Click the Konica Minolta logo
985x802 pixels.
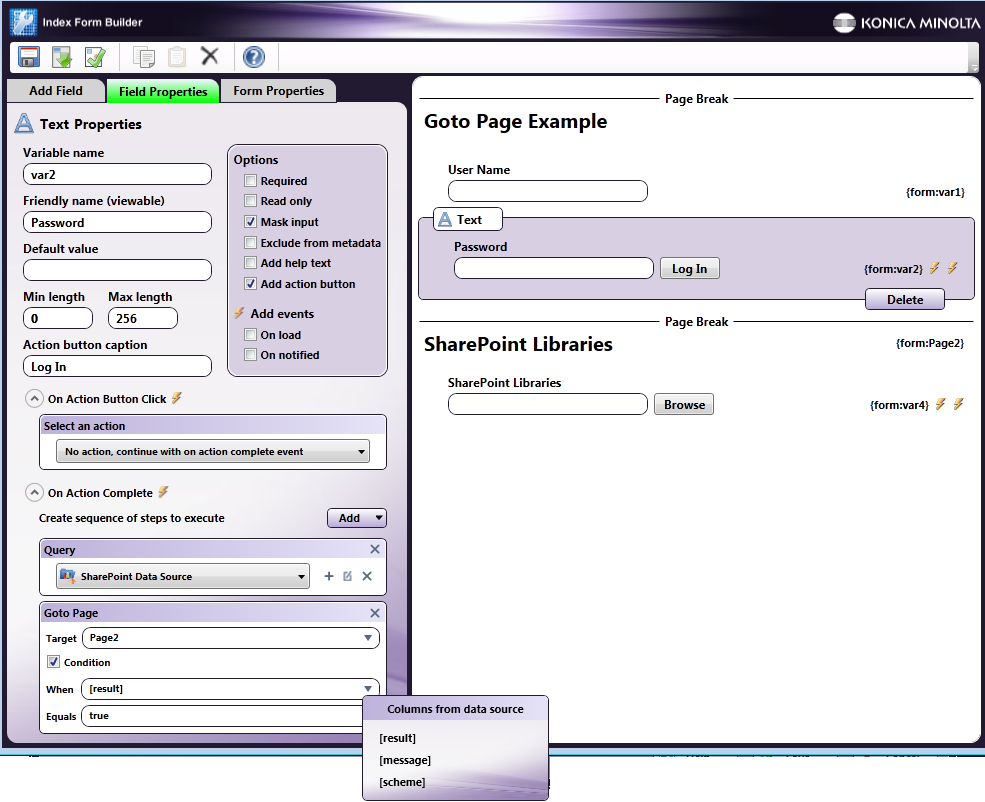906,23
